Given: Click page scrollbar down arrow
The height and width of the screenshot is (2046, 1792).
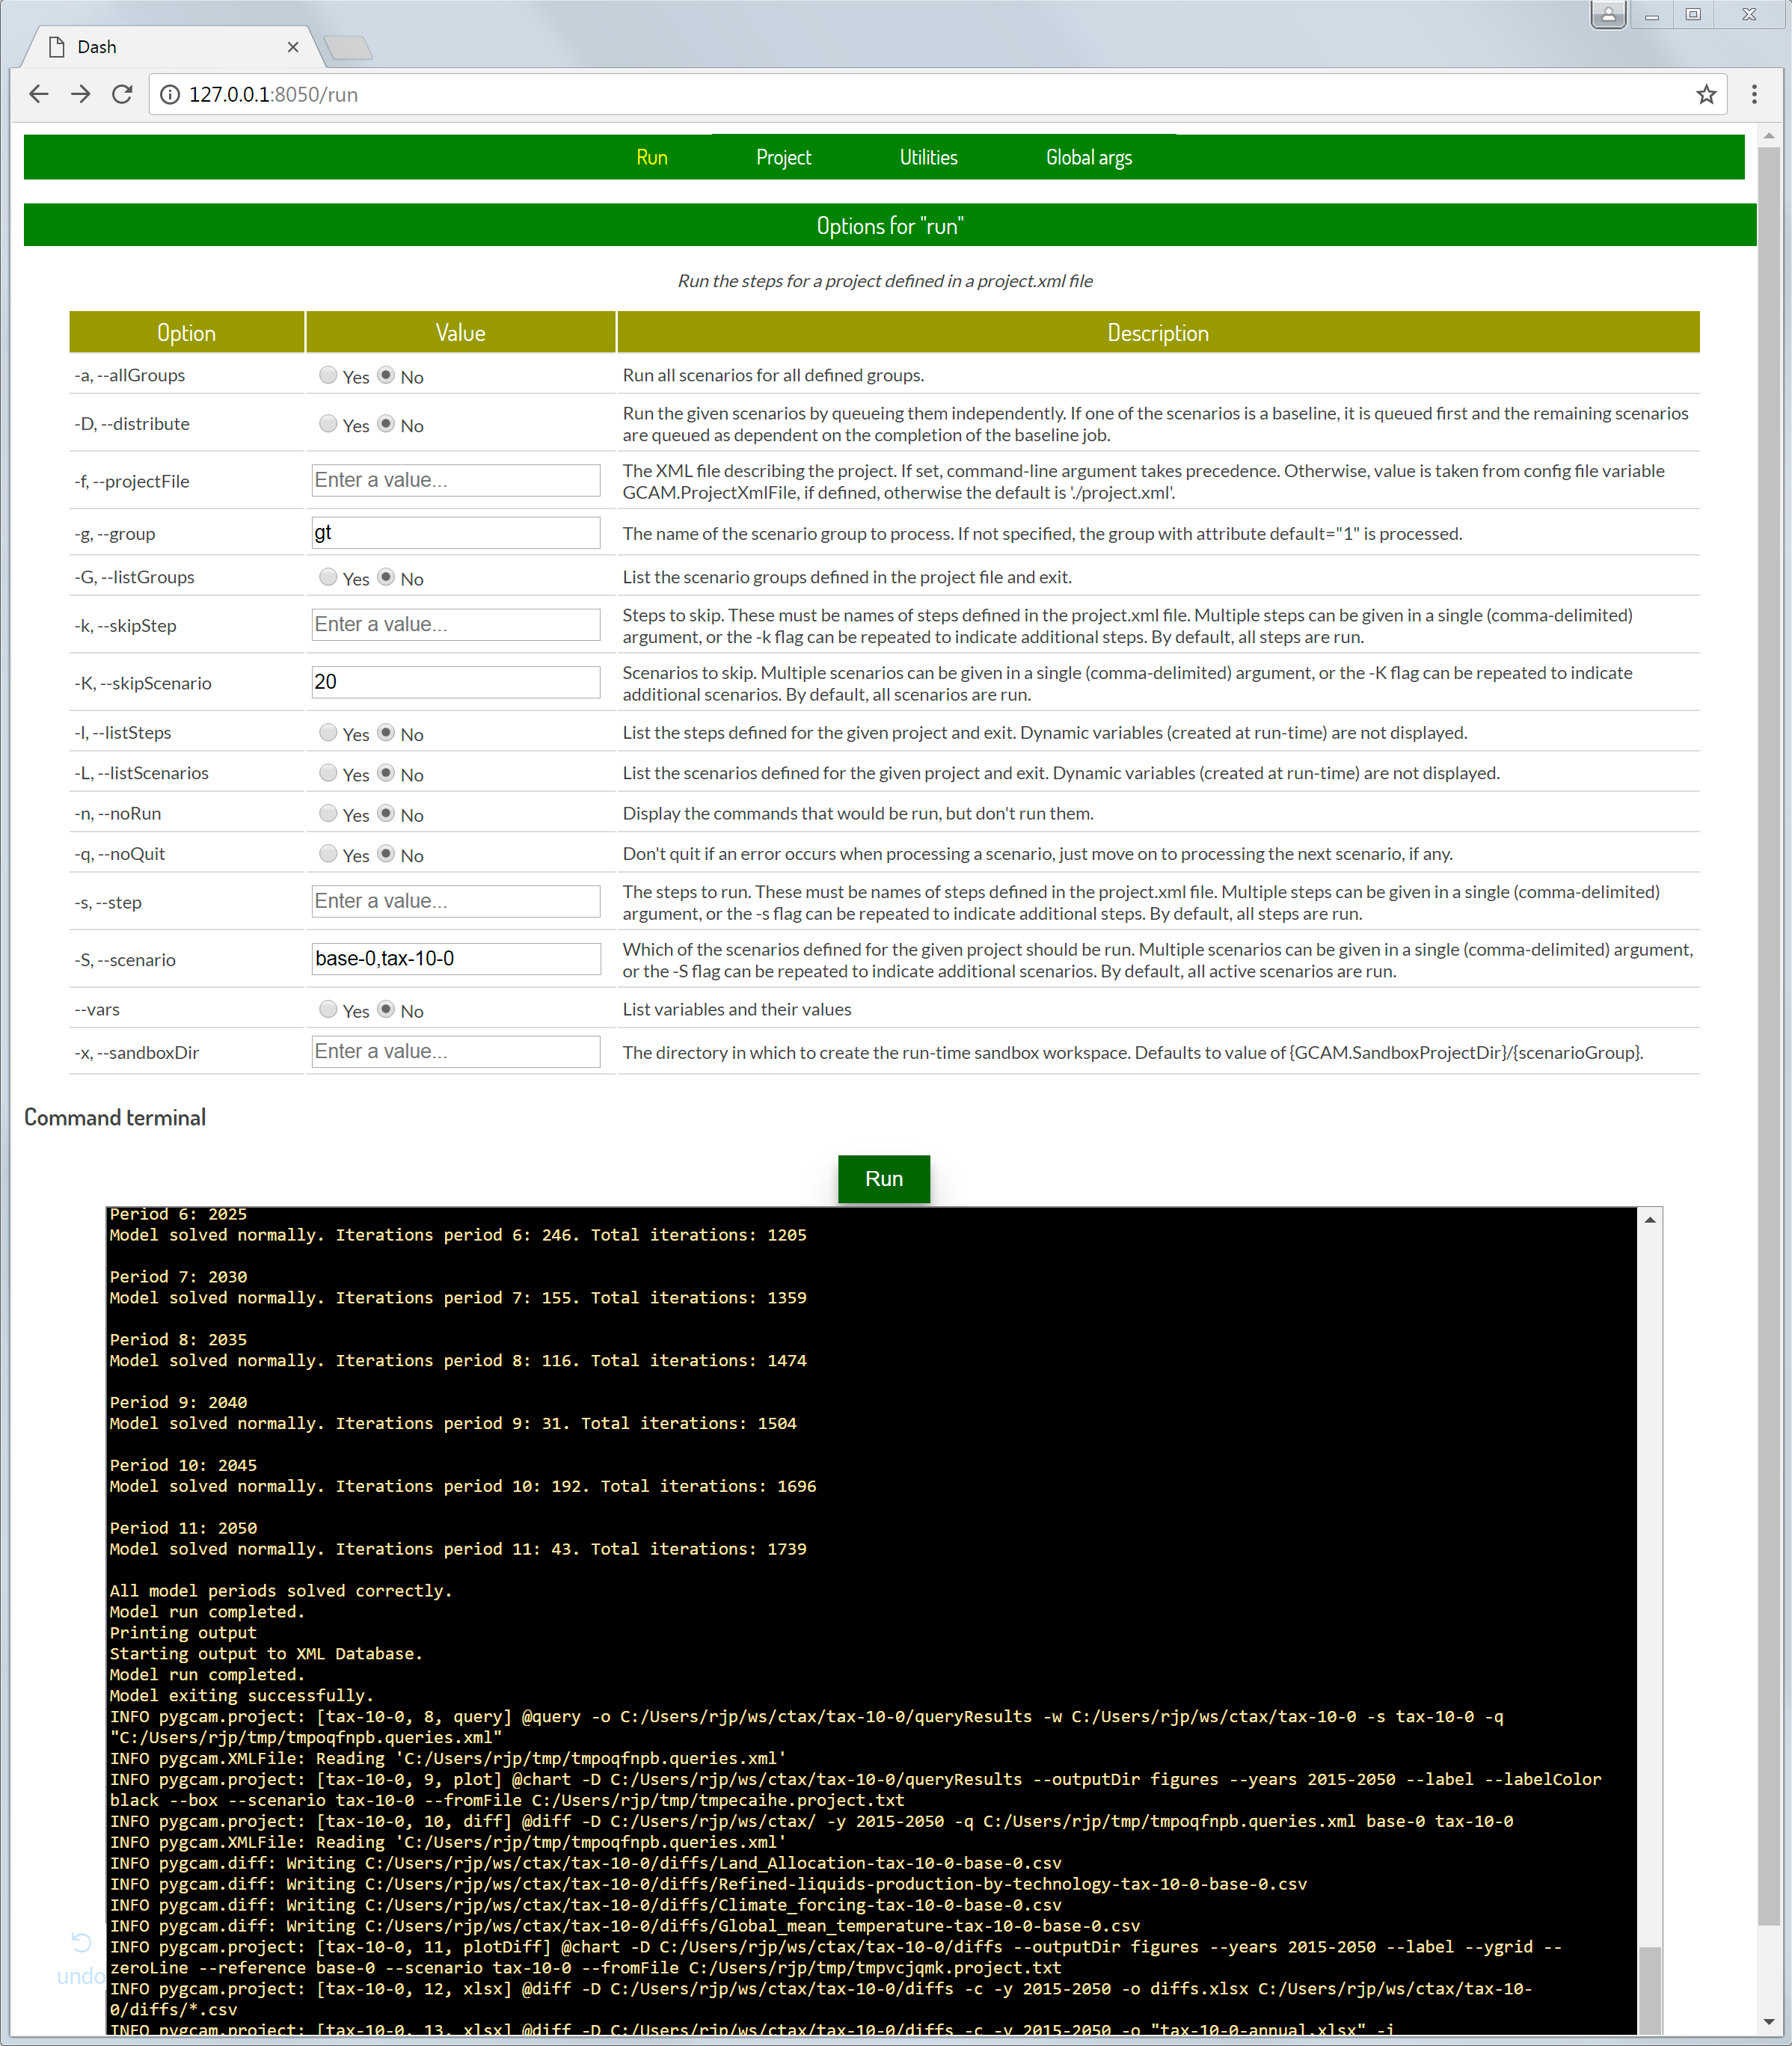Looking at the screenshot, I should click(x=1768, y=2022).
